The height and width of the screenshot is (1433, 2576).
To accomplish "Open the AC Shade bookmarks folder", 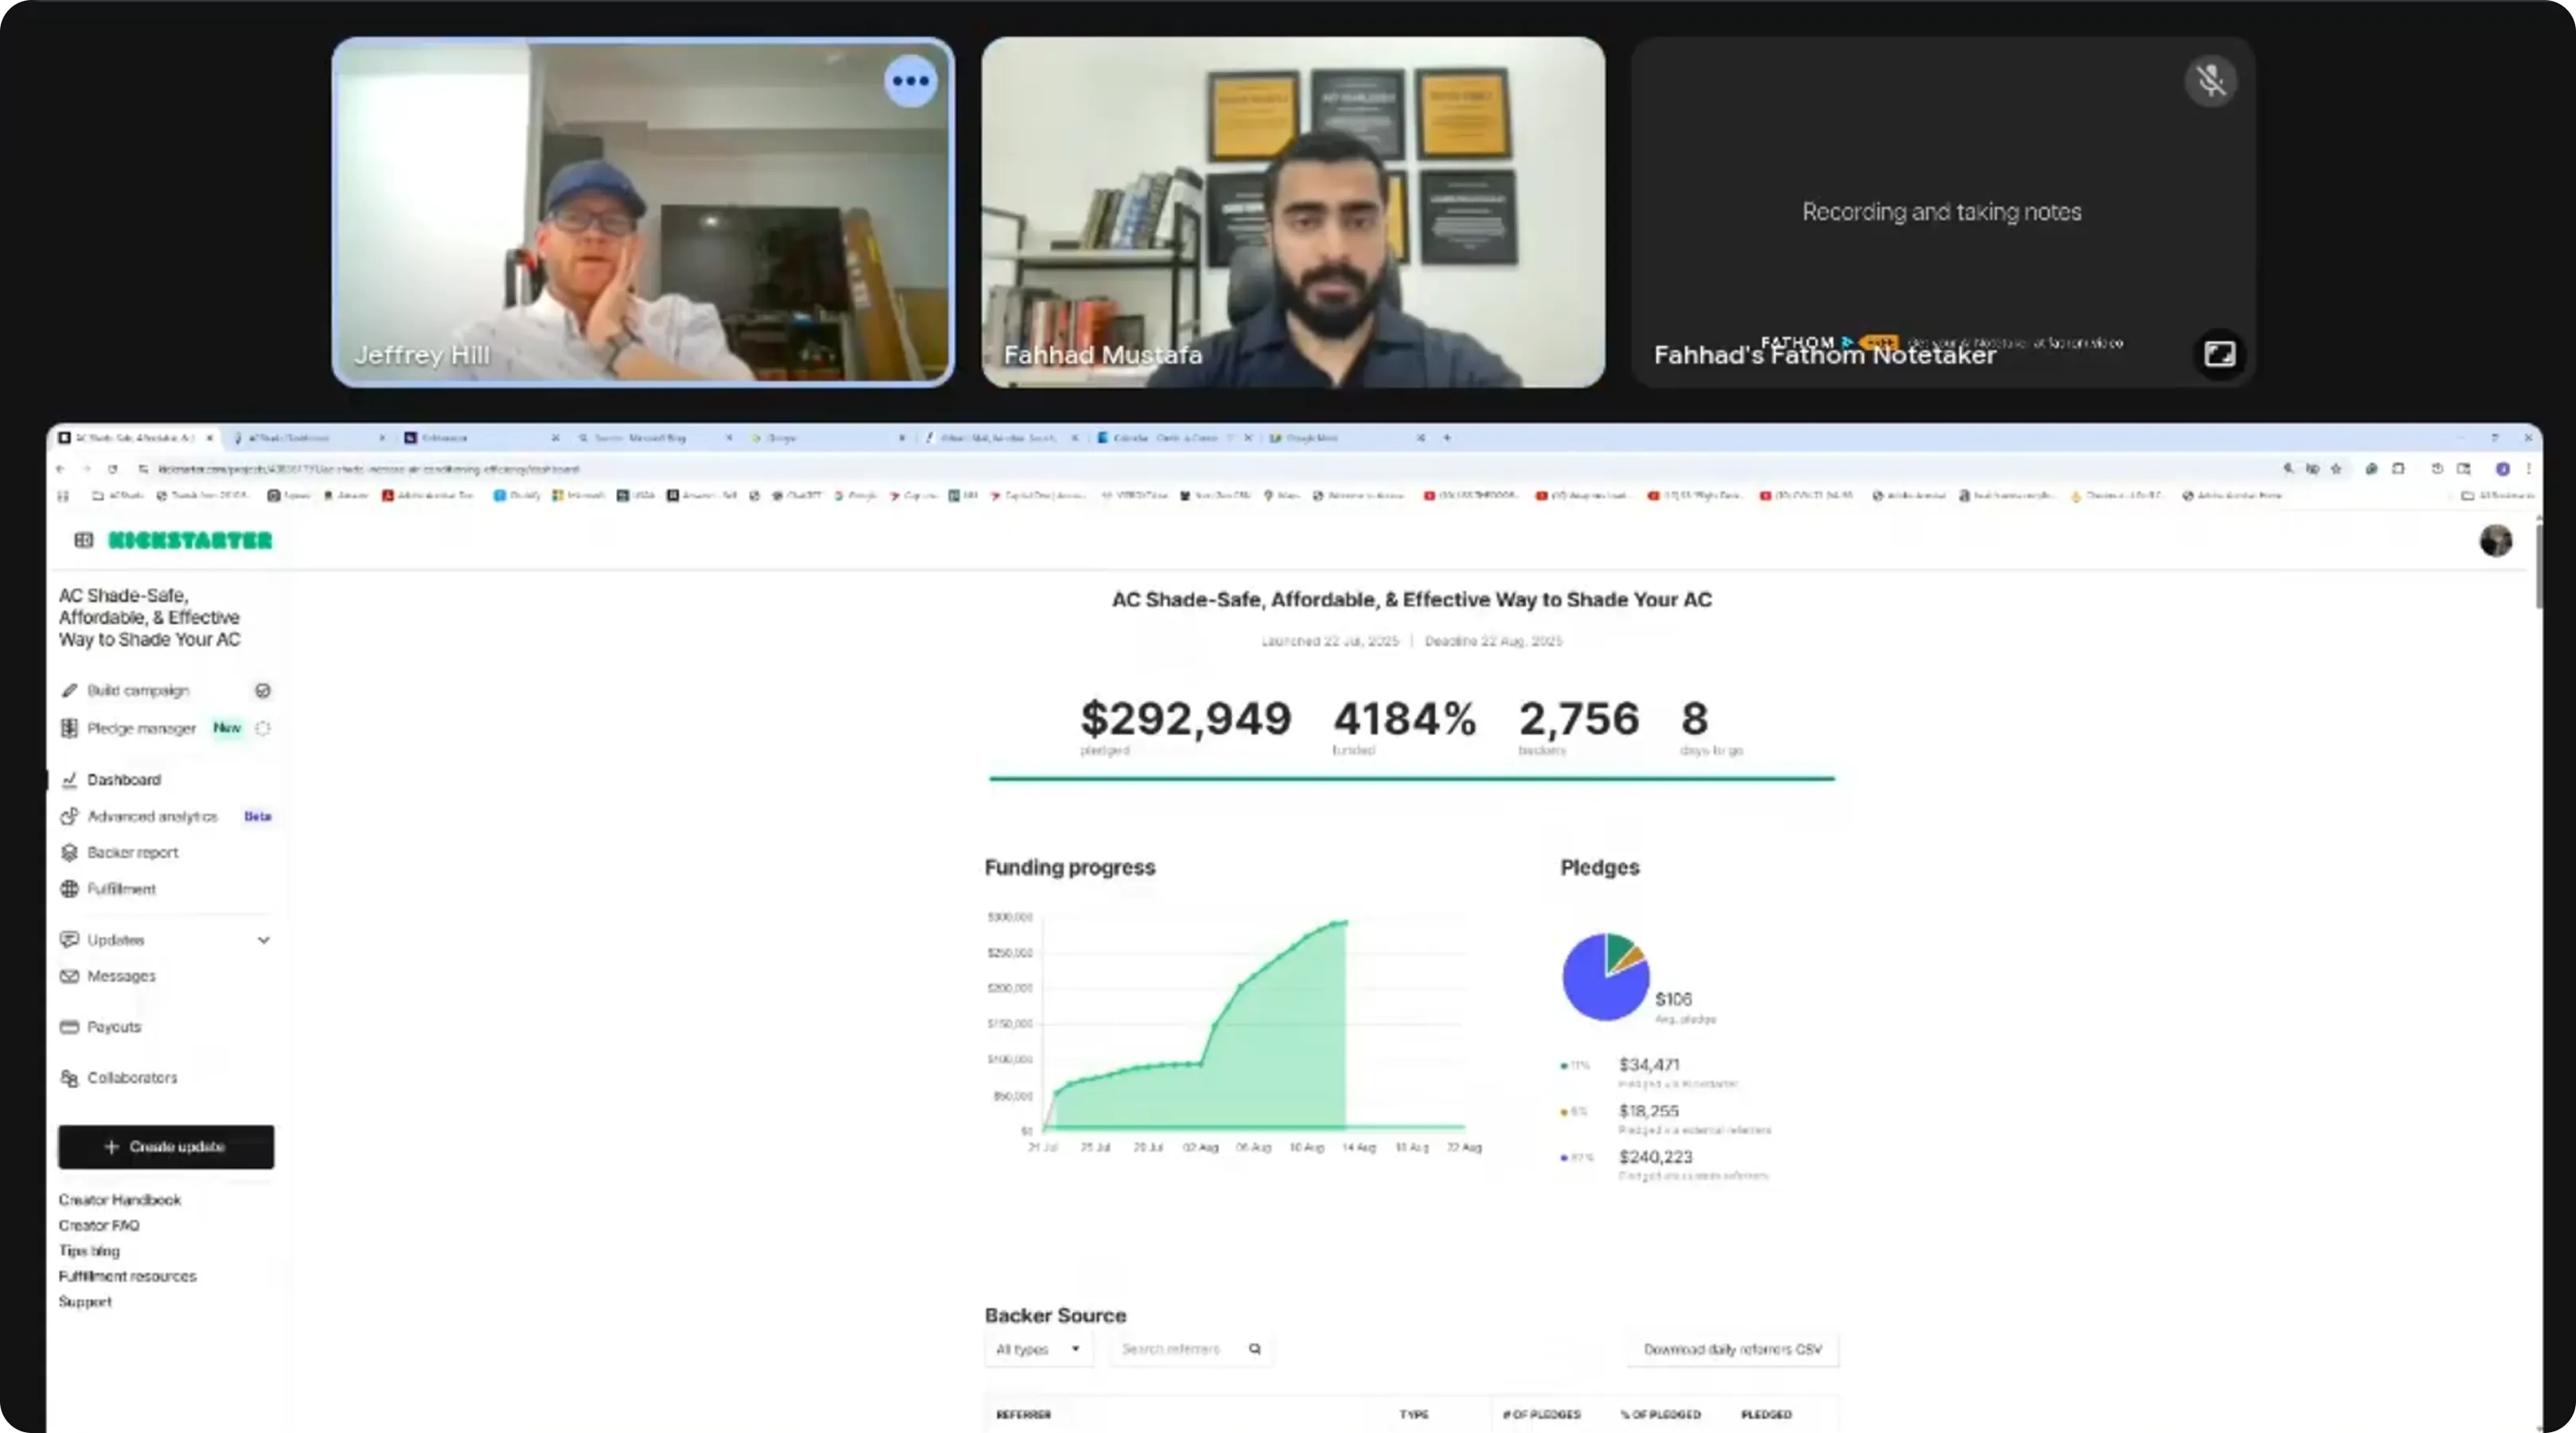I will [118, 496].
